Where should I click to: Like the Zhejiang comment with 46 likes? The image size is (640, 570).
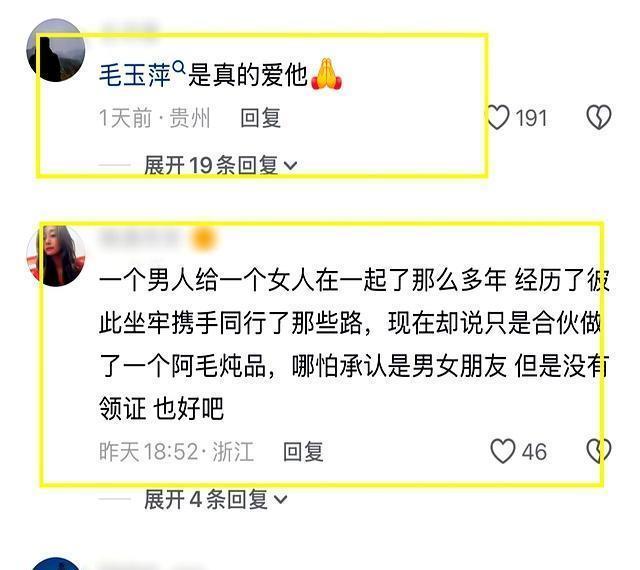tap(502, 451)
